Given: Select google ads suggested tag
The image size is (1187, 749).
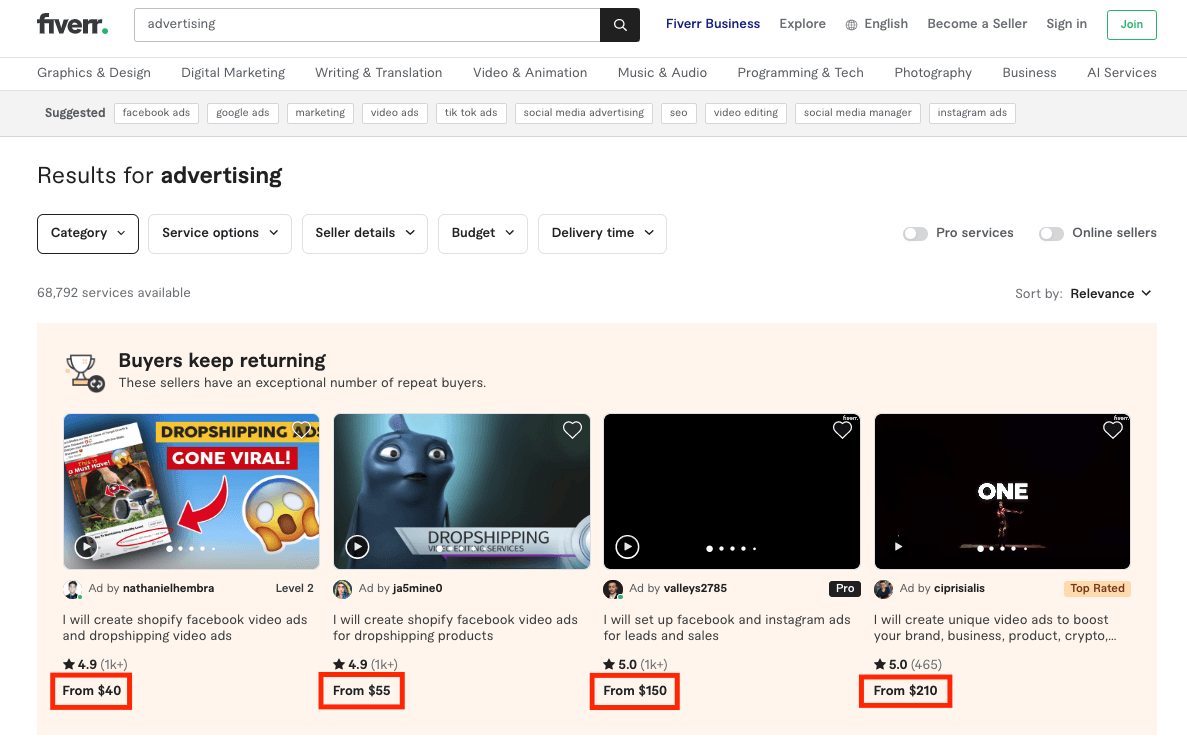Looking at the screenshot, I should point(243,113).
